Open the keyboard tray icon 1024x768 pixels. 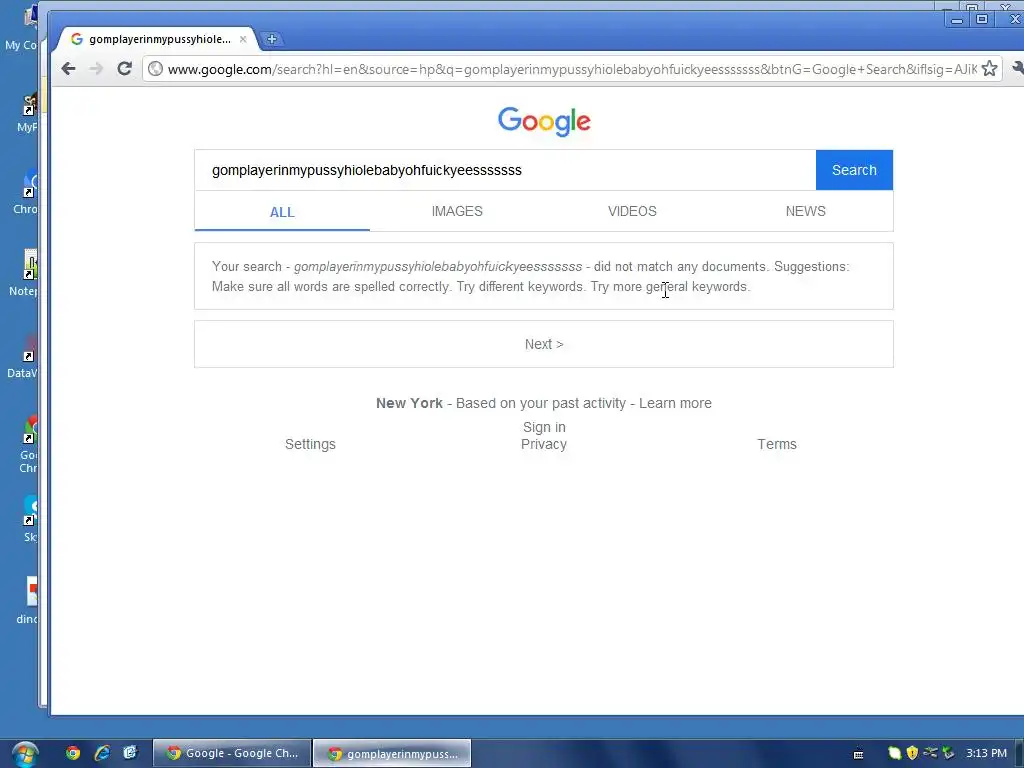859,754
